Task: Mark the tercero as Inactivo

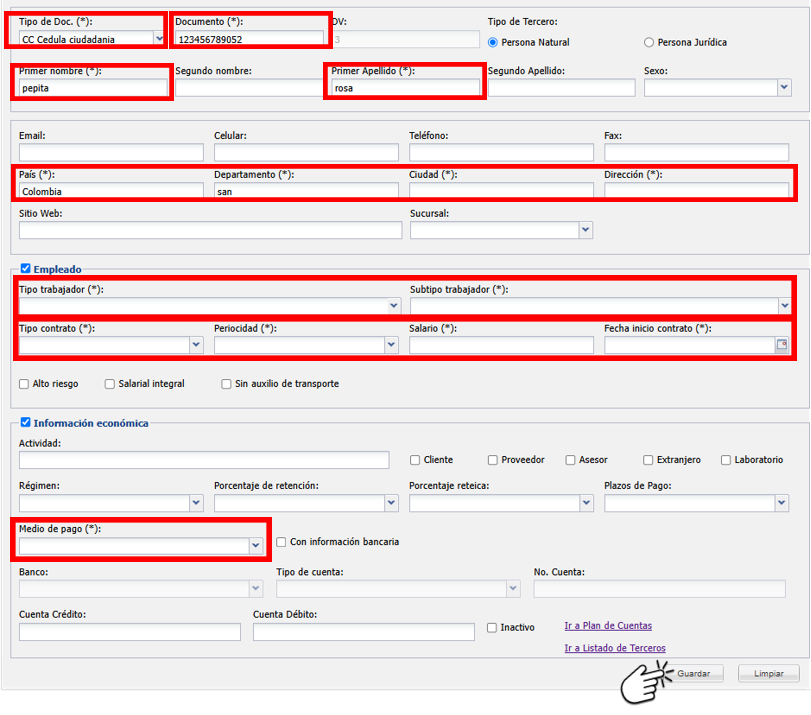Action: (491, 628)
